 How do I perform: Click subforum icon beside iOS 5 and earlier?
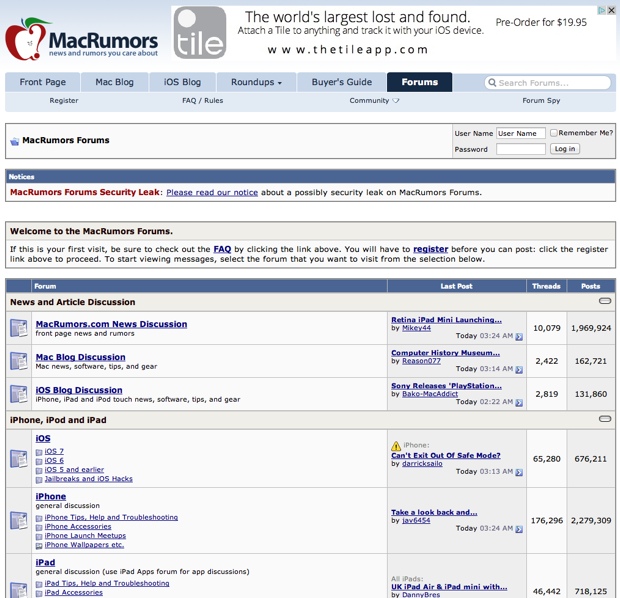39,471
